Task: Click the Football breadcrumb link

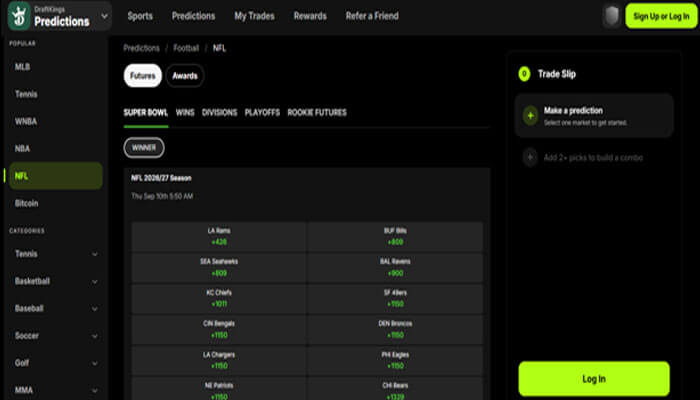Action: click(x=186, y=48)
